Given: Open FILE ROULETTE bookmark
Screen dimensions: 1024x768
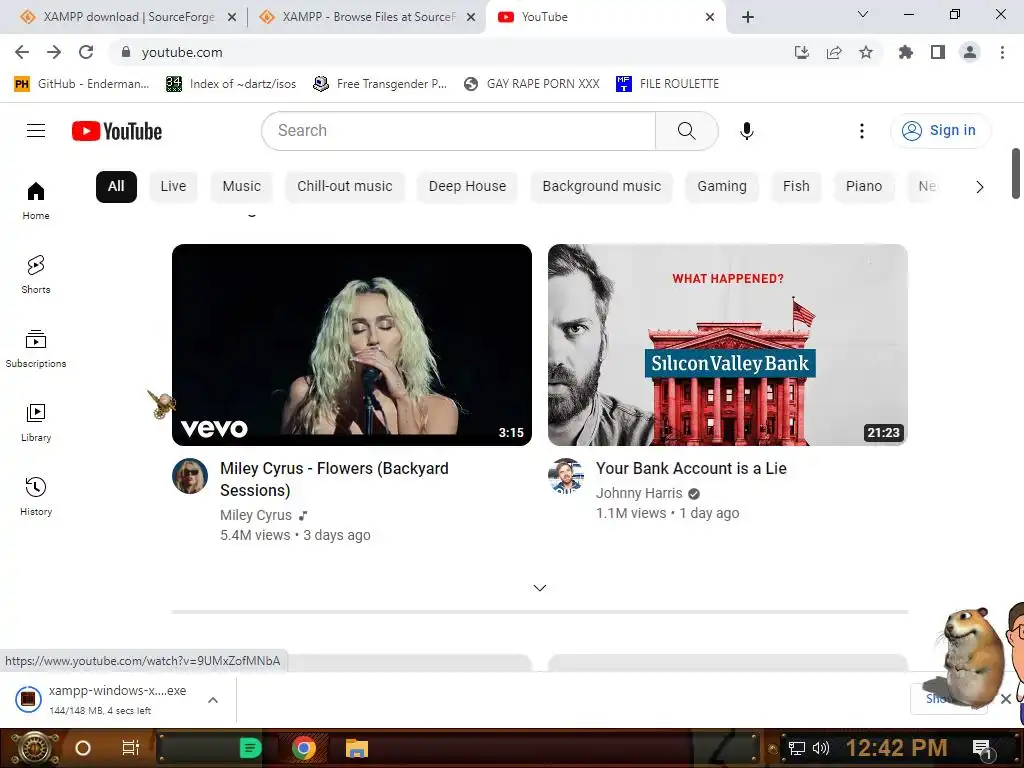Looking at the screenshot, I should click(x=667, y=84).
